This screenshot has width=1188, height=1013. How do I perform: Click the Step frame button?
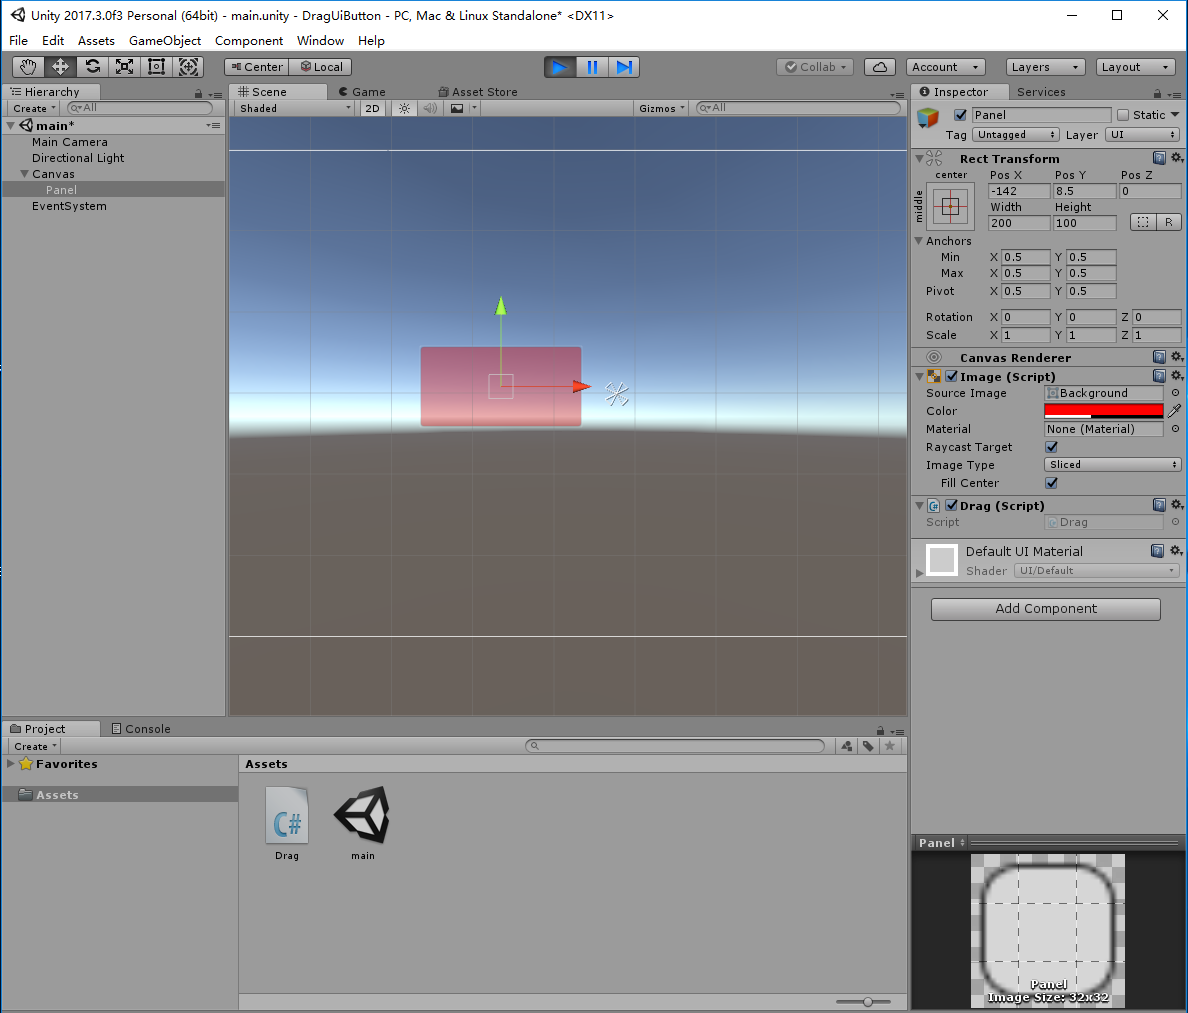(624, 67)
